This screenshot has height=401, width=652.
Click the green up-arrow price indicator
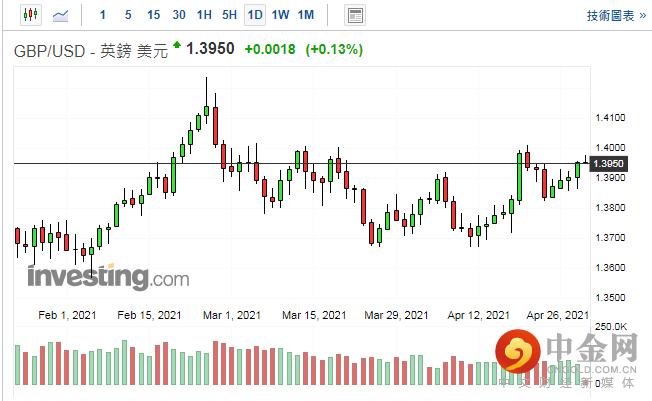177,44
